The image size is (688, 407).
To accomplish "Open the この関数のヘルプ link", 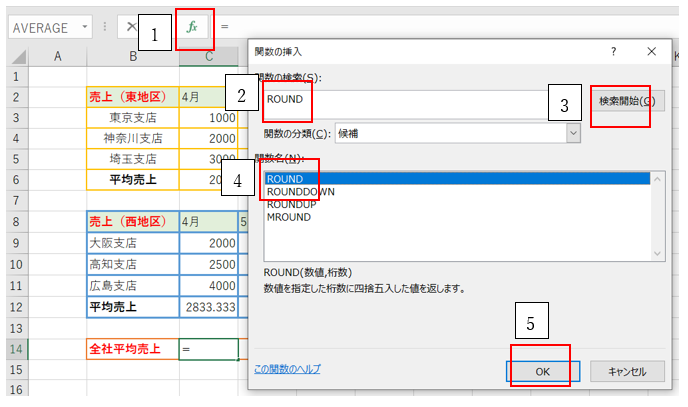I will pyautogui.click(x=287, y=369).
